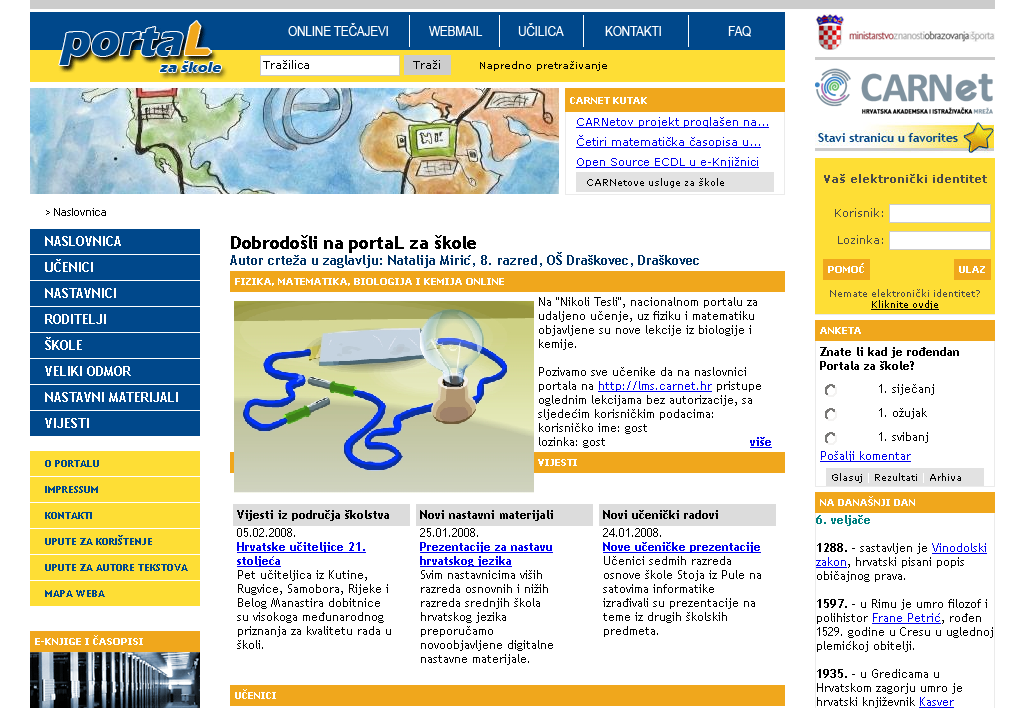Select the '1. svibanj' poll option
1024x708 pixels.
[830, 438]
